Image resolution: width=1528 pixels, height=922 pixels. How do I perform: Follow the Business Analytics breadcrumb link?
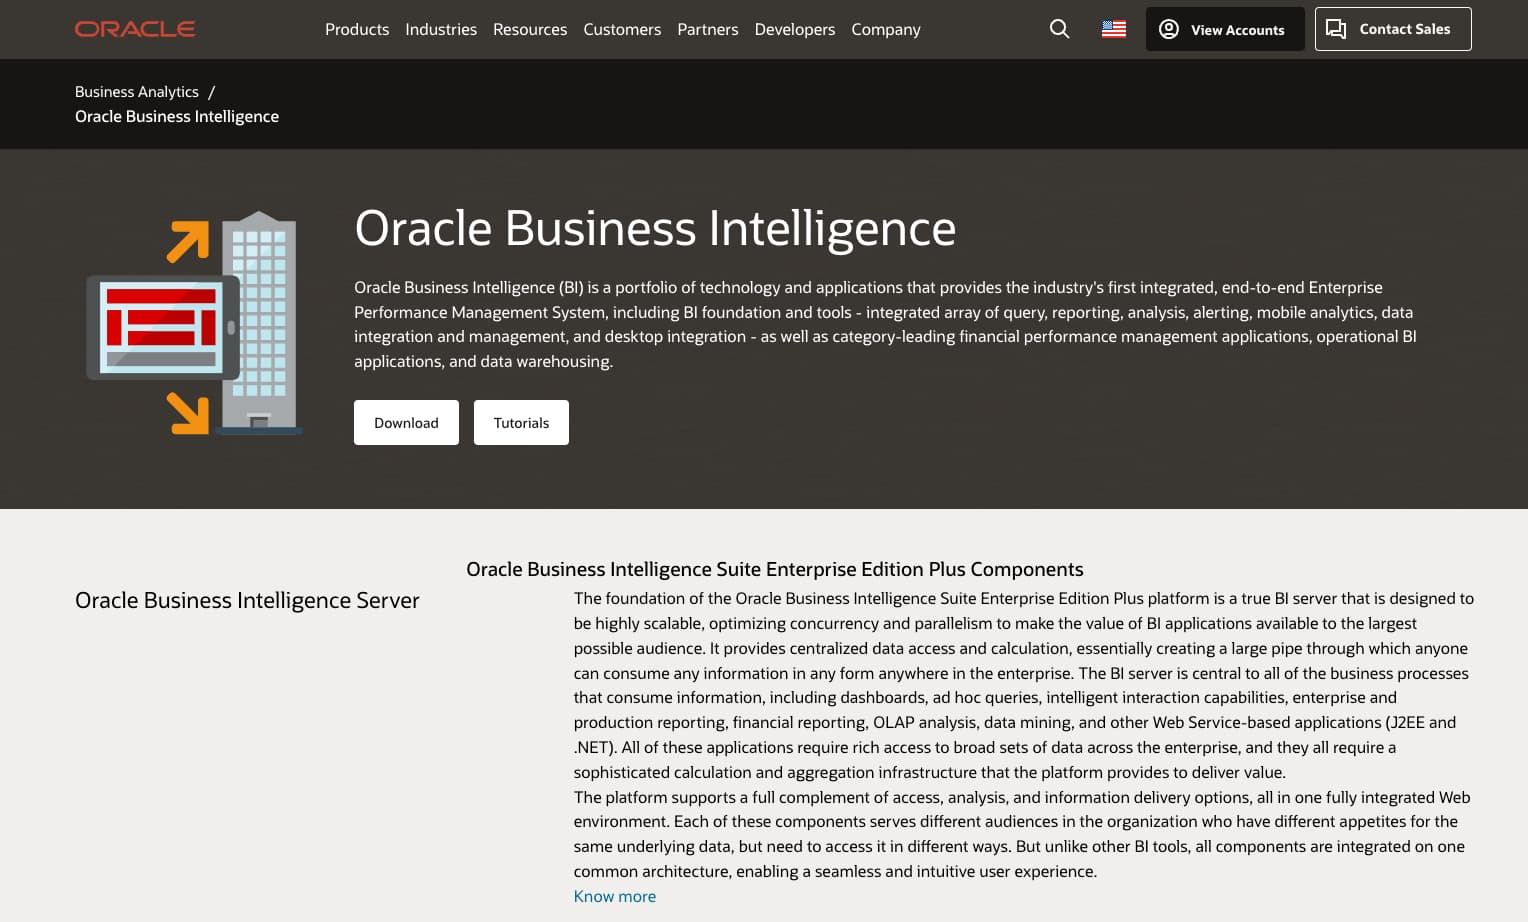(x=137, y=91)
